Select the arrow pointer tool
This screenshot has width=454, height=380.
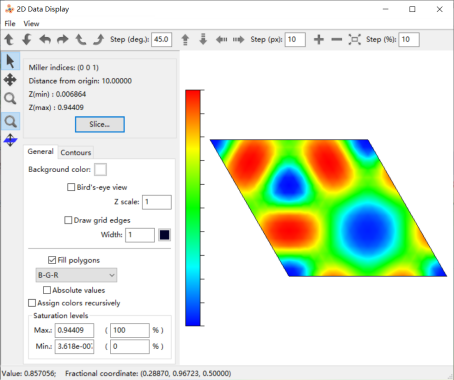[x=10, y=61]
